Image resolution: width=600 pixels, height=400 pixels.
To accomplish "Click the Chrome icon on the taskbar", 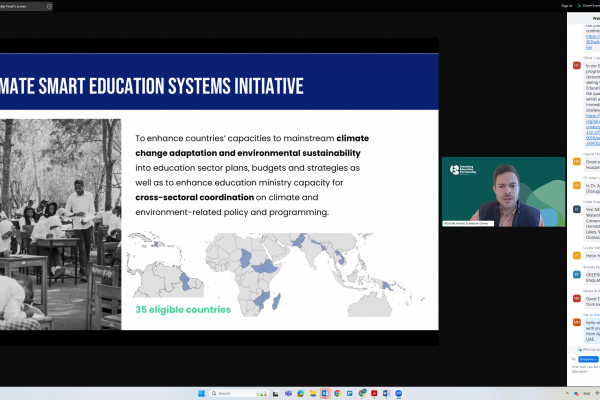I will (x=337, y=393).
